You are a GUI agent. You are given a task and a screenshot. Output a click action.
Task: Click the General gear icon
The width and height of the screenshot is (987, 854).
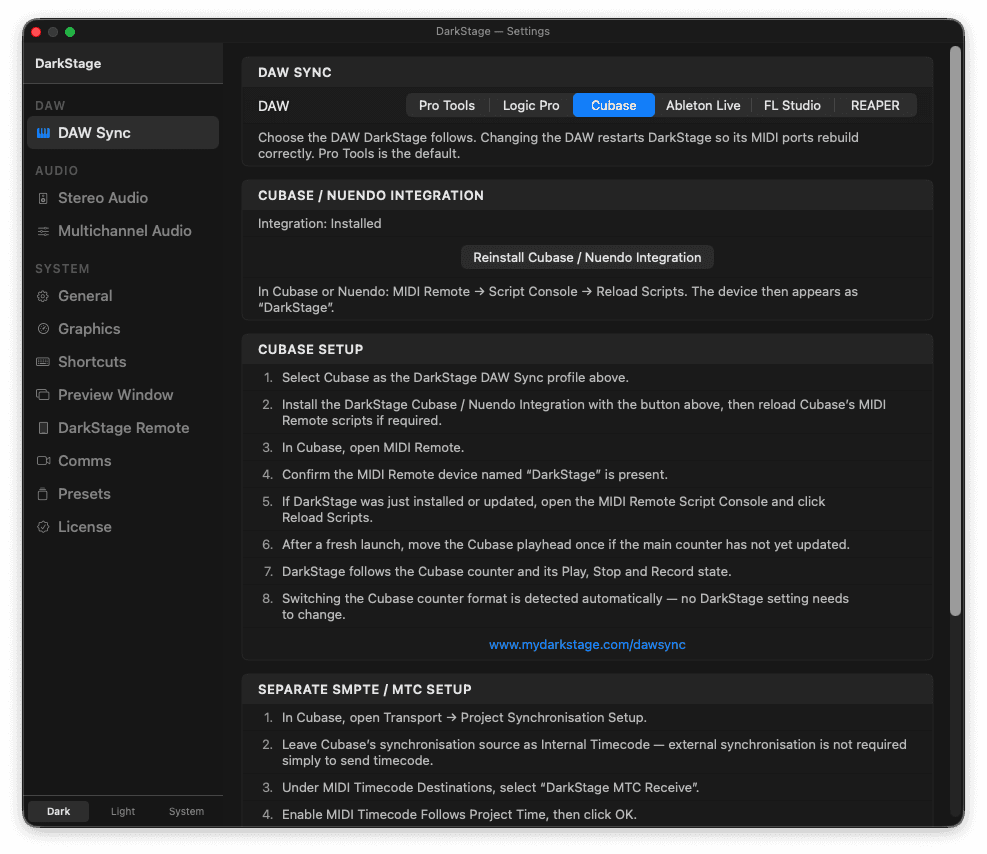click(43, 296)
